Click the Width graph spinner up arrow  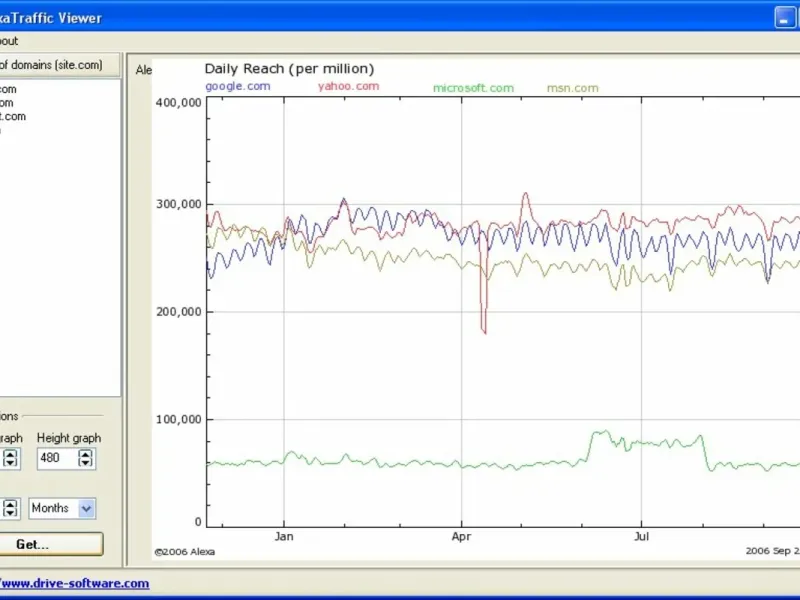(x=9, y=453)
